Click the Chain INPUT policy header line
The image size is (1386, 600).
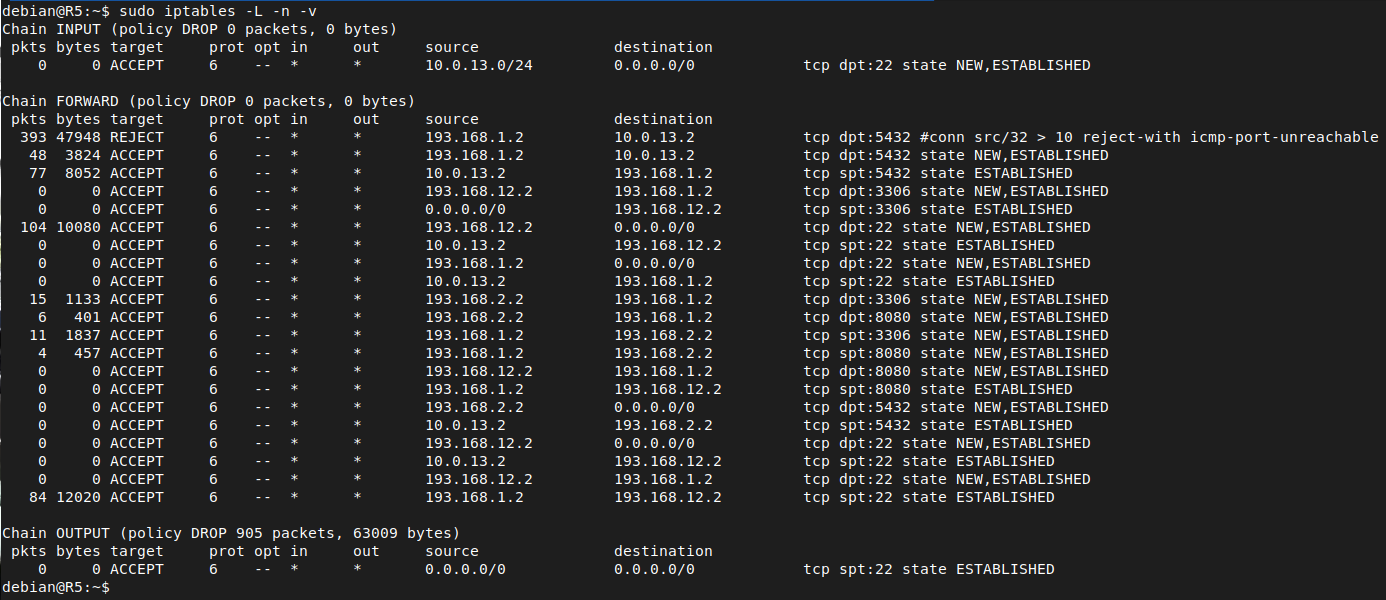[x=200, y=29]
